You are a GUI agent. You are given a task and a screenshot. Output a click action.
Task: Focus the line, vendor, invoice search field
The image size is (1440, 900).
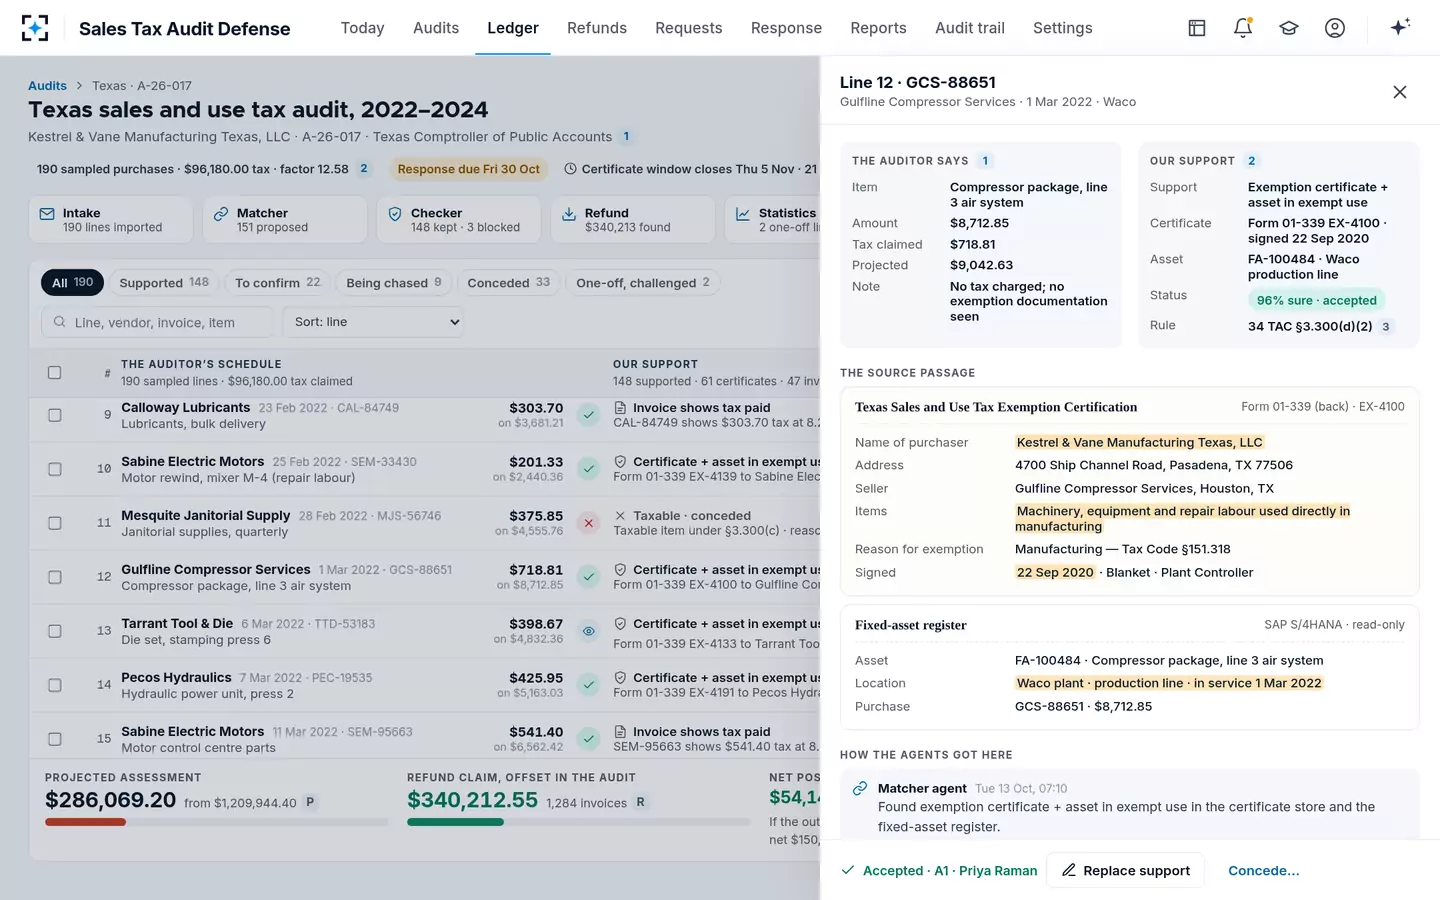pyautogui.click(x=157, y=322)
